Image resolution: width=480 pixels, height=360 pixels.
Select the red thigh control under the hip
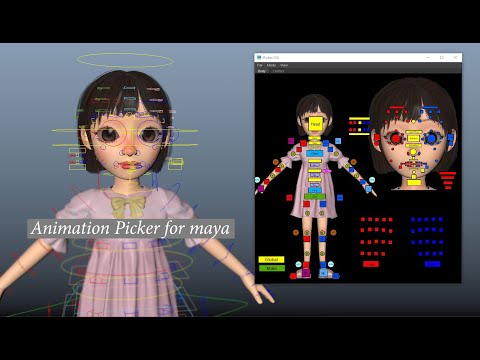[x=306, y=204]
